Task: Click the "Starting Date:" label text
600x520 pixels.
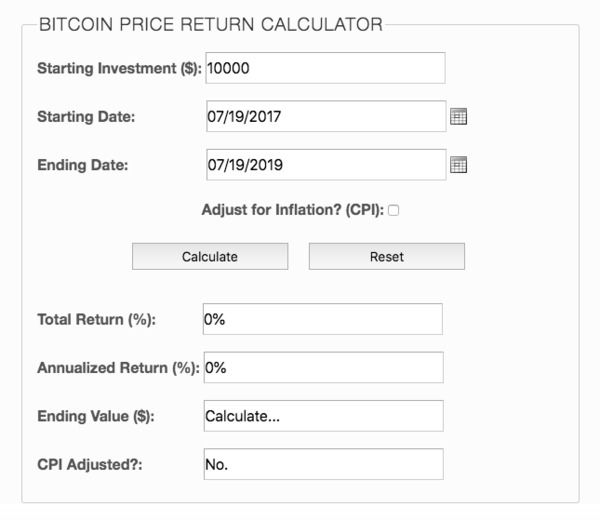Action: pos(86,117)
